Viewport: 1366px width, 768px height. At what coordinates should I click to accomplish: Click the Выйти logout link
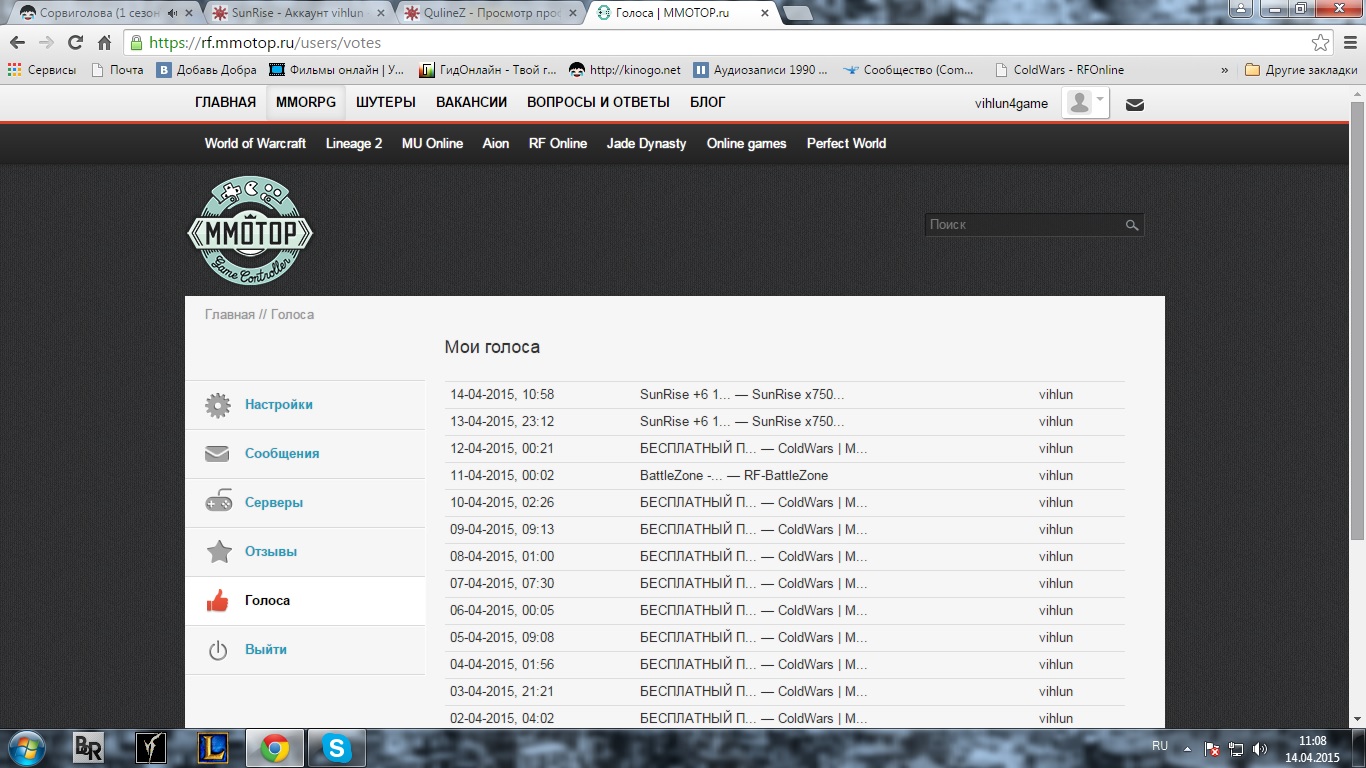266,650
